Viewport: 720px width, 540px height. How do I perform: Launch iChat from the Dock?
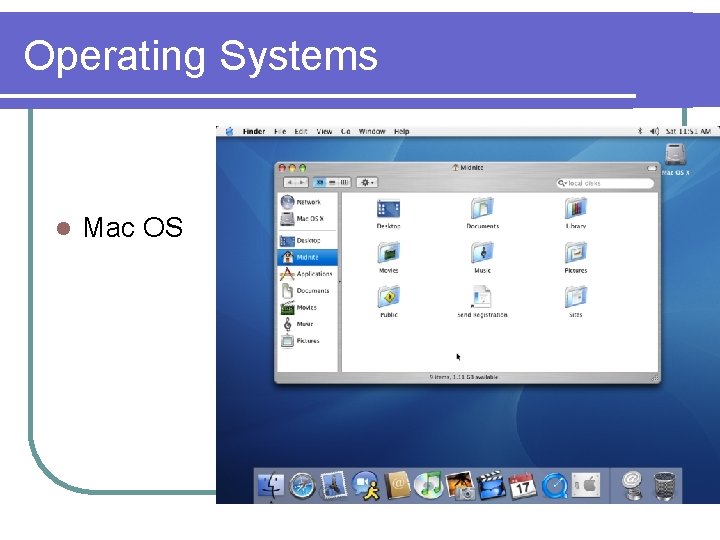(366, 486)
